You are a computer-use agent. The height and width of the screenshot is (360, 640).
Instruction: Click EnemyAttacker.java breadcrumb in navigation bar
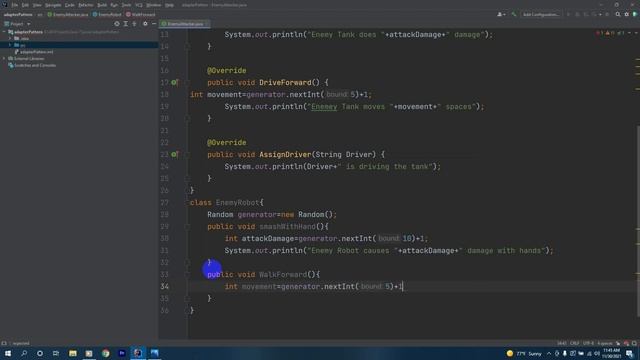point(68,15)
